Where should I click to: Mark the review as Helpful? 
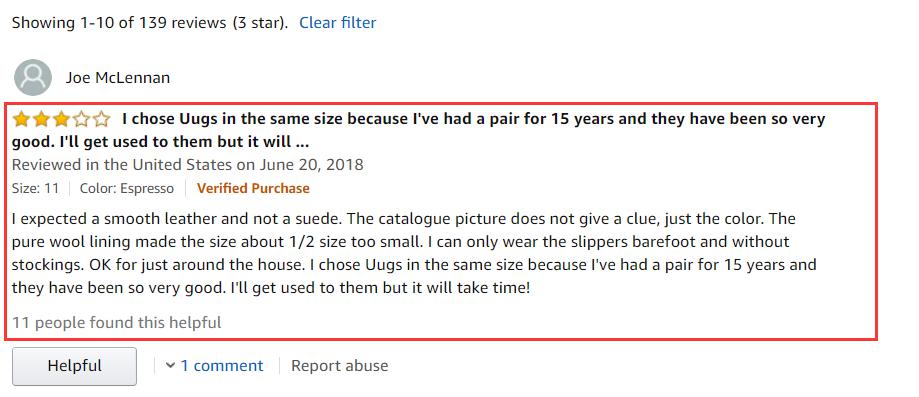coord(74,366)
